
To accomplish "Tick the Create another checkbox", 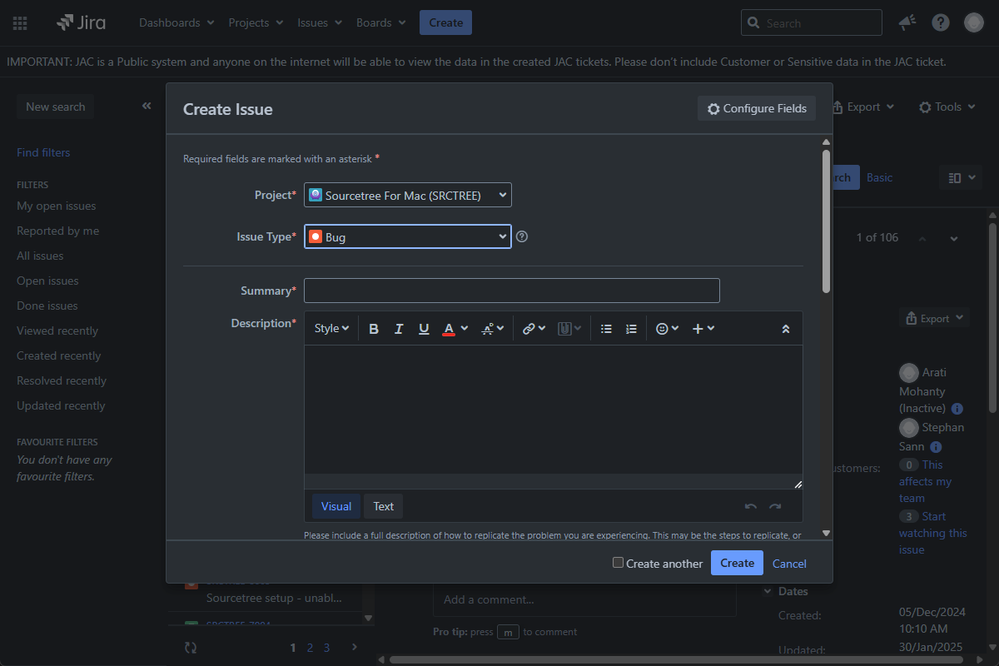I will coord(618,562).
